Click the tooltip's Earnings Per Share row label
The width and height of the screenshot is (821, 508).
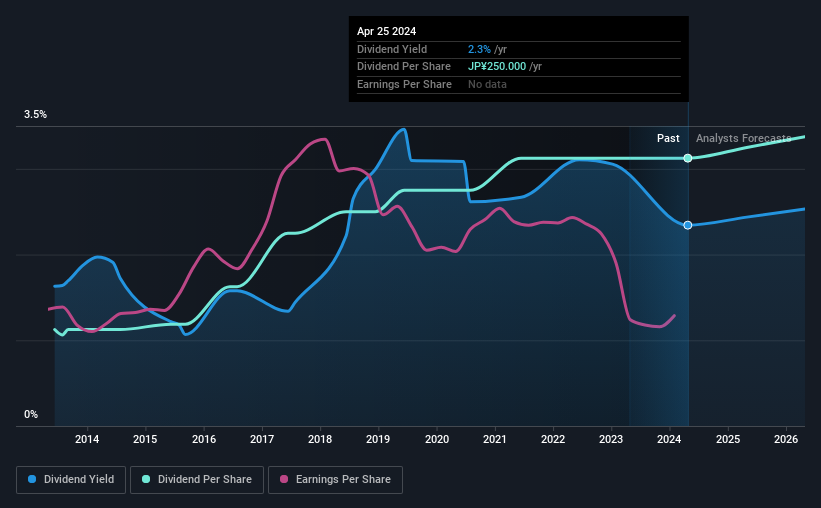click(404, 84)
